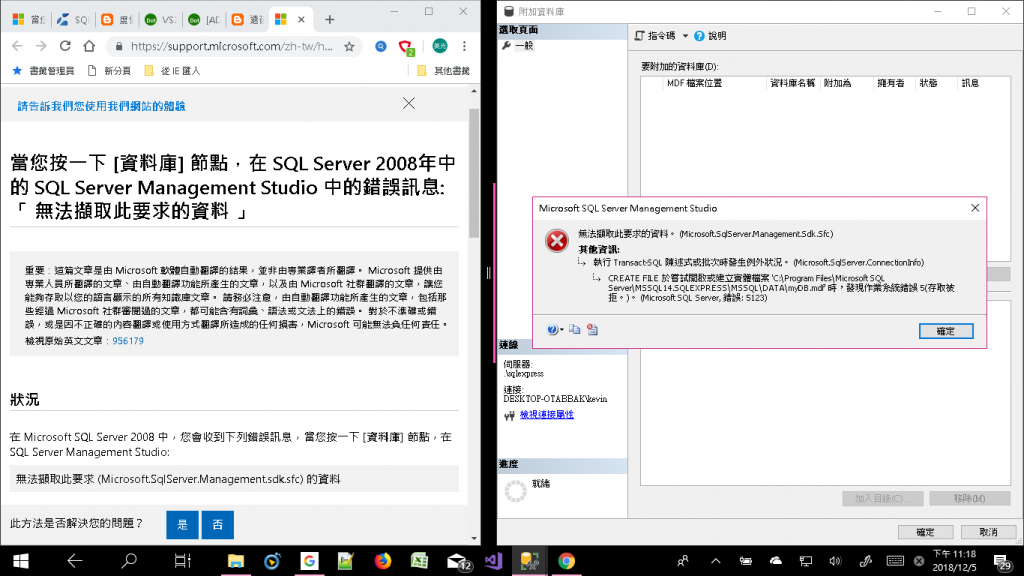The image size is (1024, 576).
Task: Open the 其他書籤 folder
Action: 443,71
